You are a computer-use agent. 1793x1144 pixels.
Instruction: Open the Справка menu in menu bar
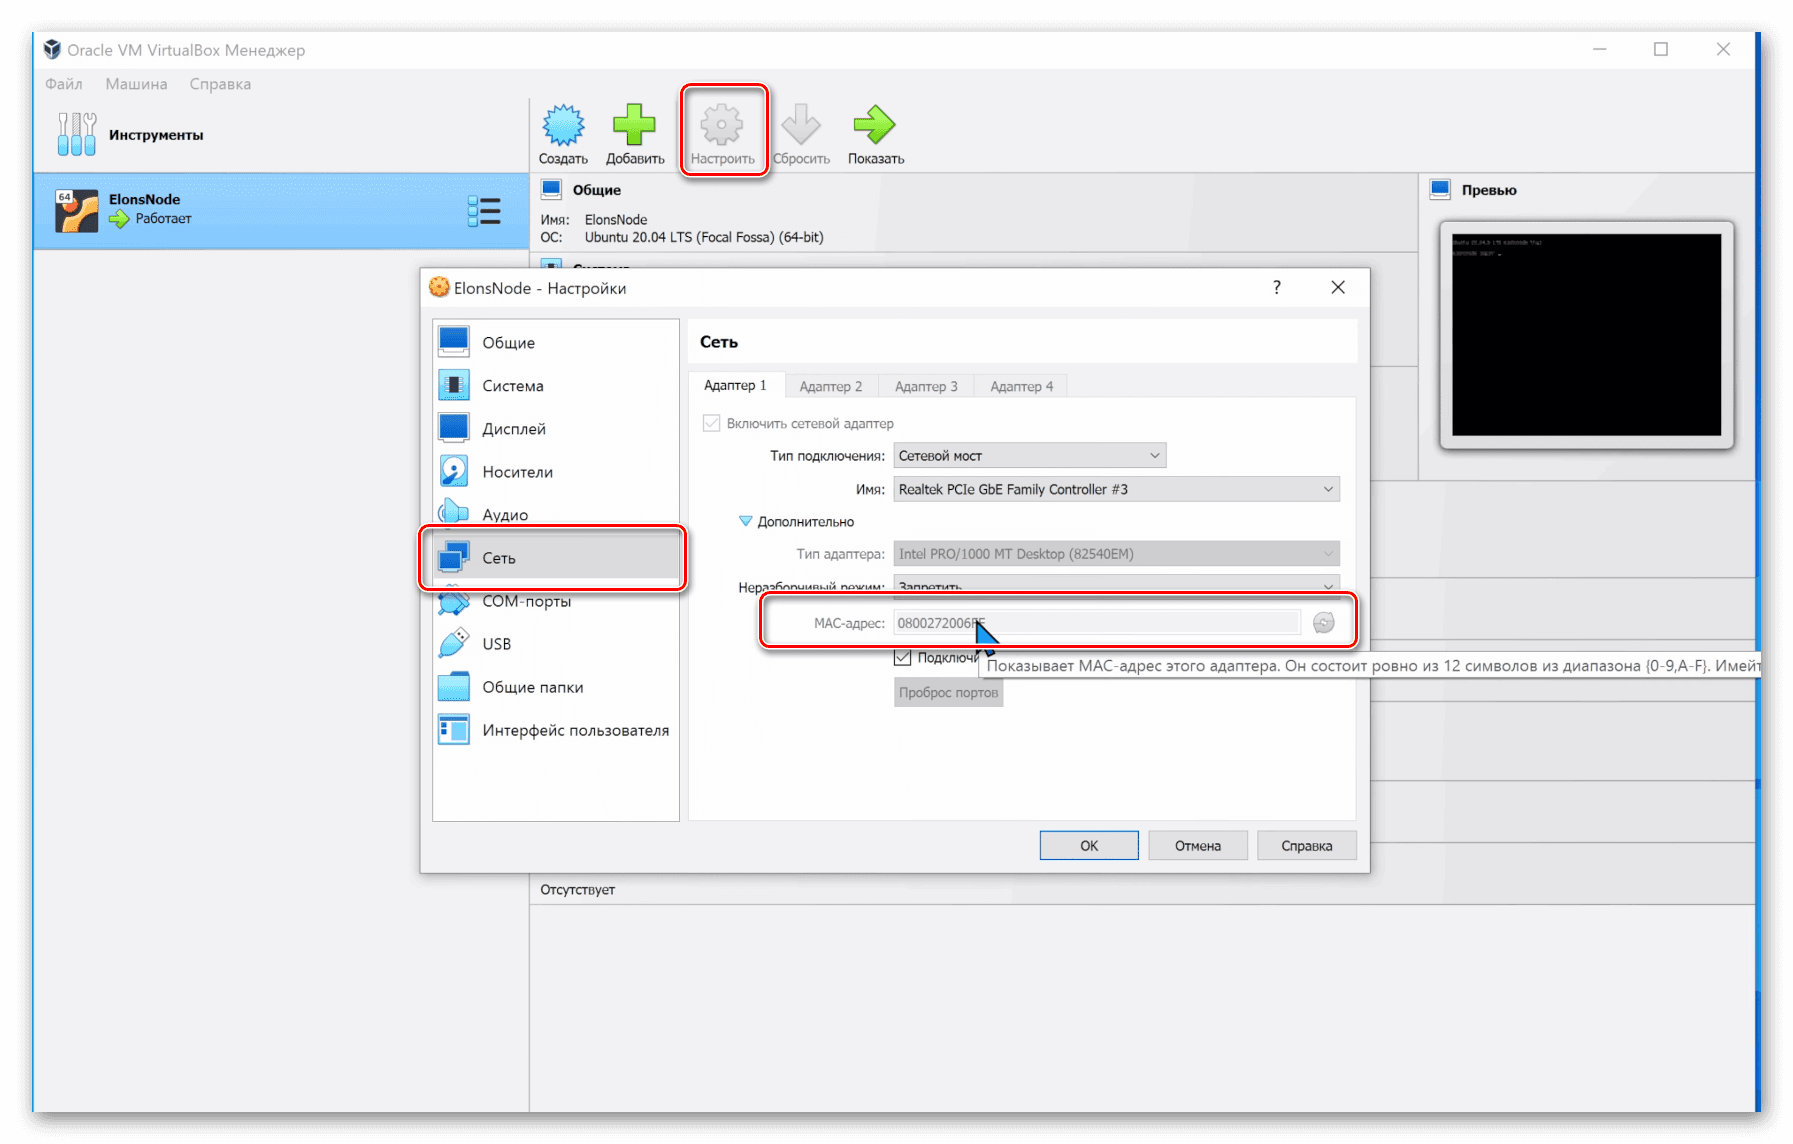click(x=220, y=84)
